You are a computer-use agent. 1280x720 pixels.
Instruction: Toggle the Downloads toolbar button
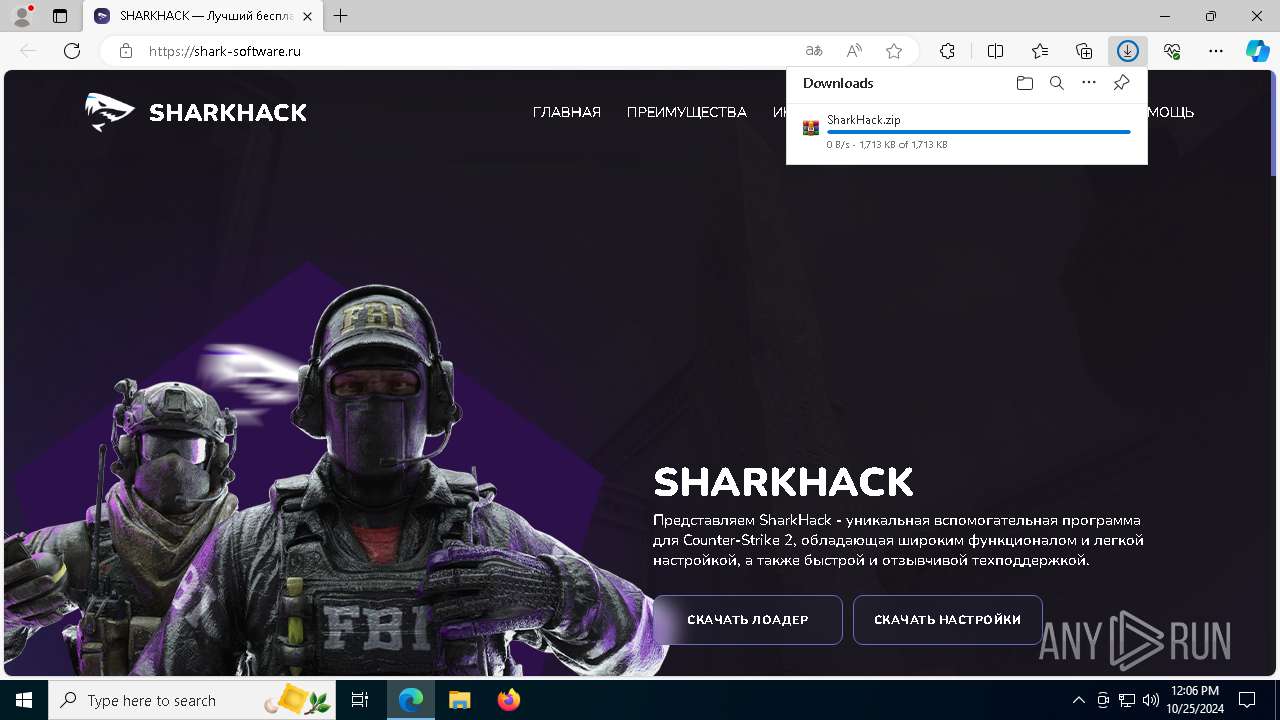1128,51
